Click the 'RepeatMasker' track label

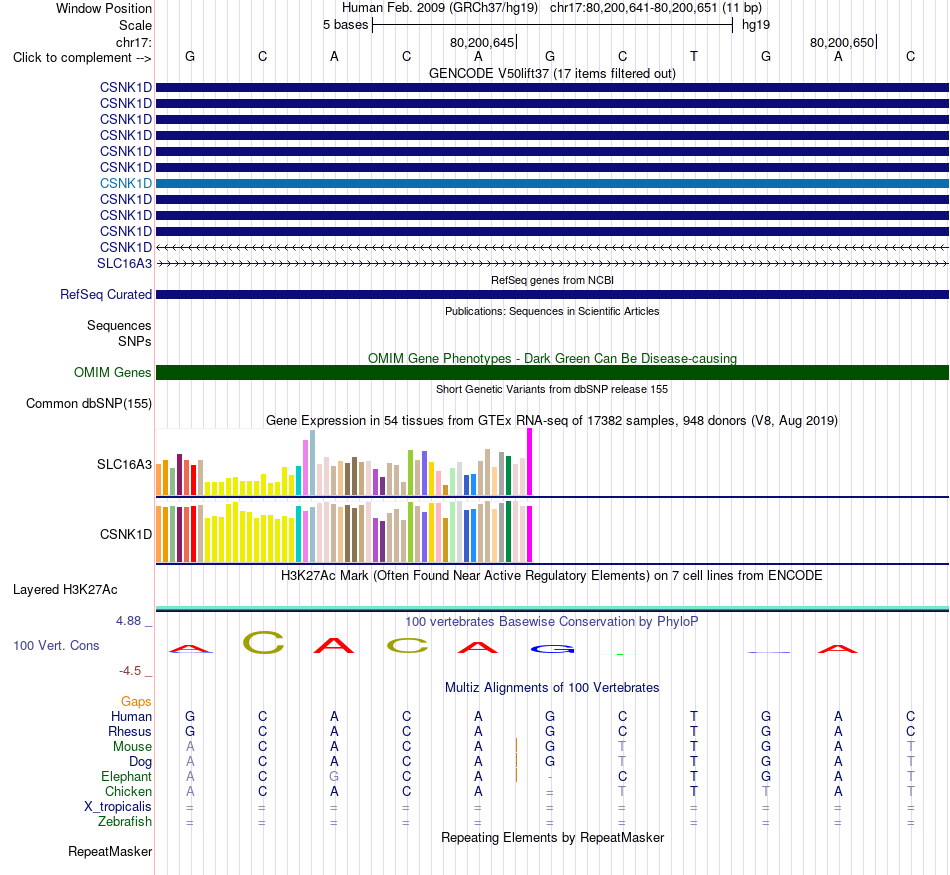[110, 851]
